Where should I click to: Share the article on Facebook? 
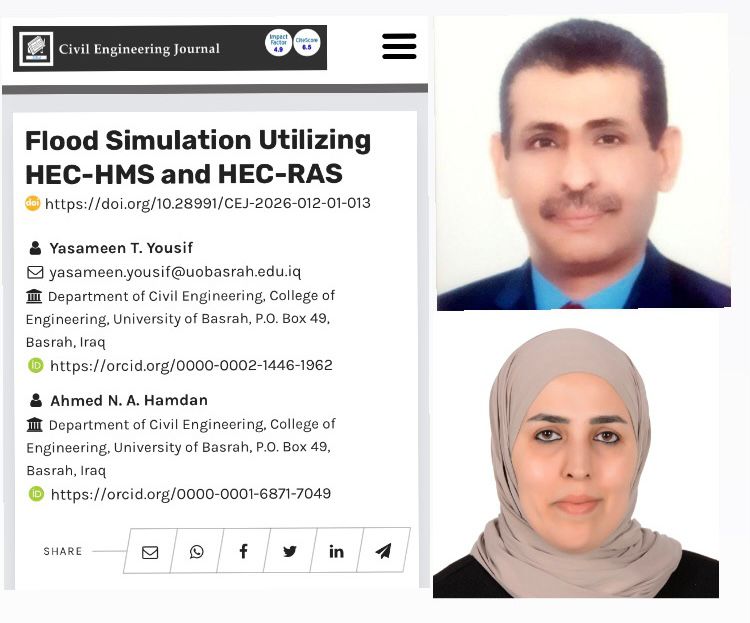click(244, 551)
